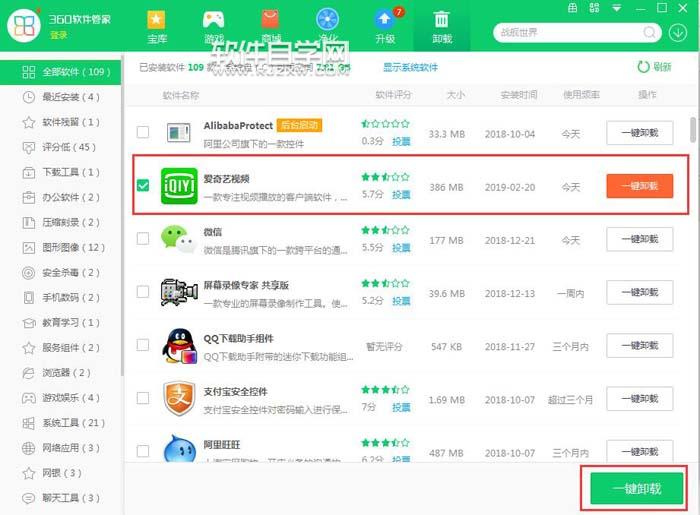Screen dimensions: 700x515
Task: Click the 服务组件 star icon
Action: point(29,348)
